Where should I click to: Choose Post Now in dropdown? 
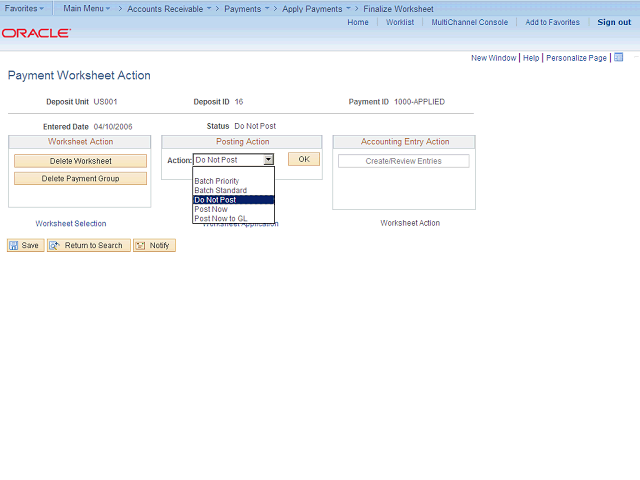(x=233, y=209)
